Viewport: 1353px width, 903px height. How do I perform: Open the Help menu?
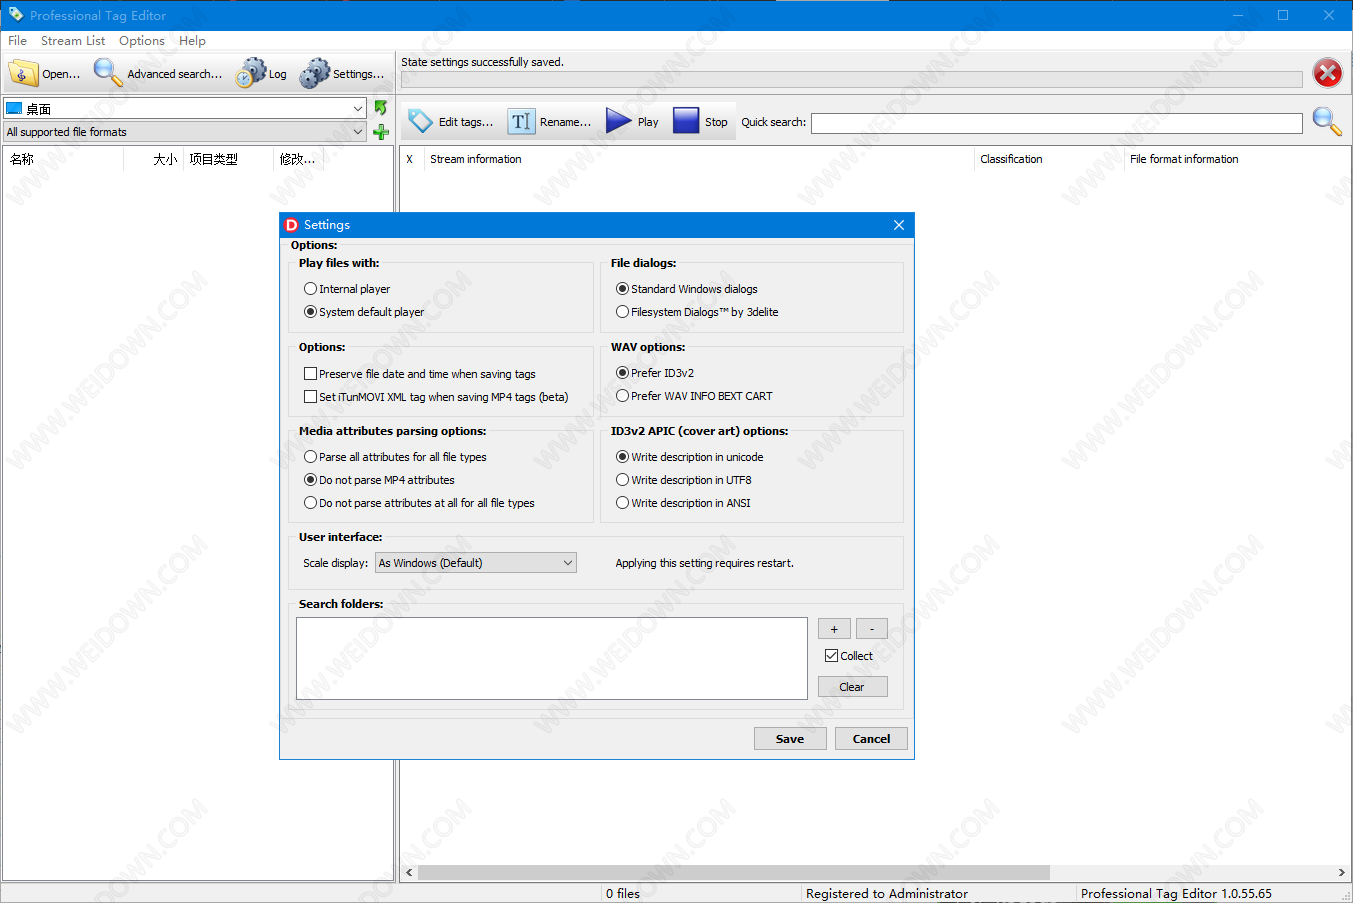pos(192,41)
